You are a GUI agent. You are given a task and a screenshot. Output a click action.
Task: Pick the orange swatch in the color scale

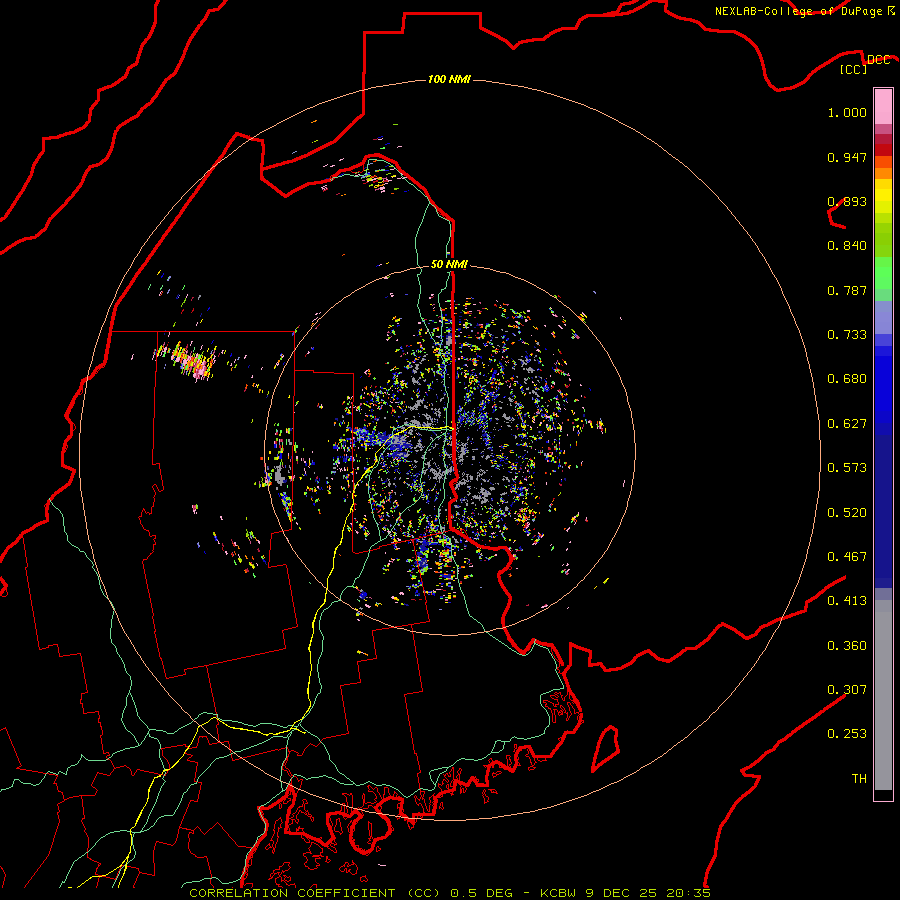tap(883, 173)
